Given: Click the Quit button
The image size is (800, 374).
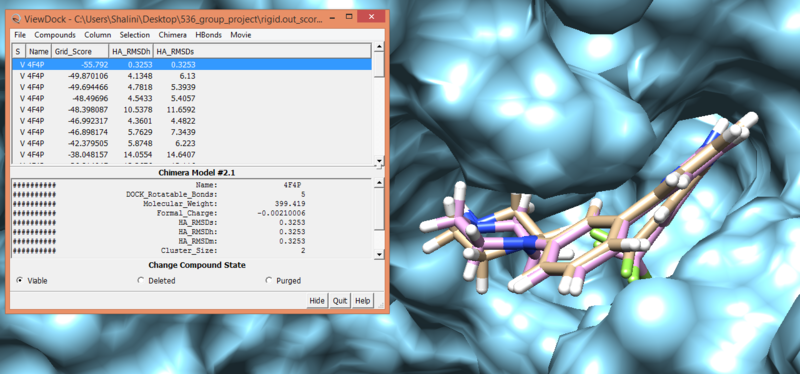Looking at the screenshot, I should click(340, 301).
